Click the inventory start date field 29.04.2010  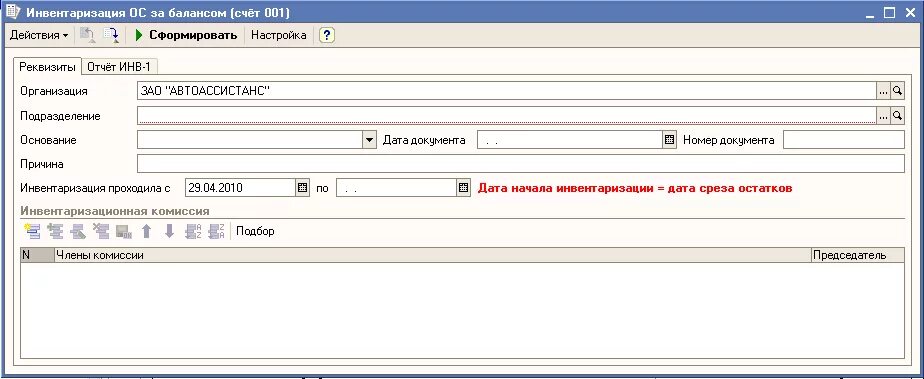pos(240,188)
